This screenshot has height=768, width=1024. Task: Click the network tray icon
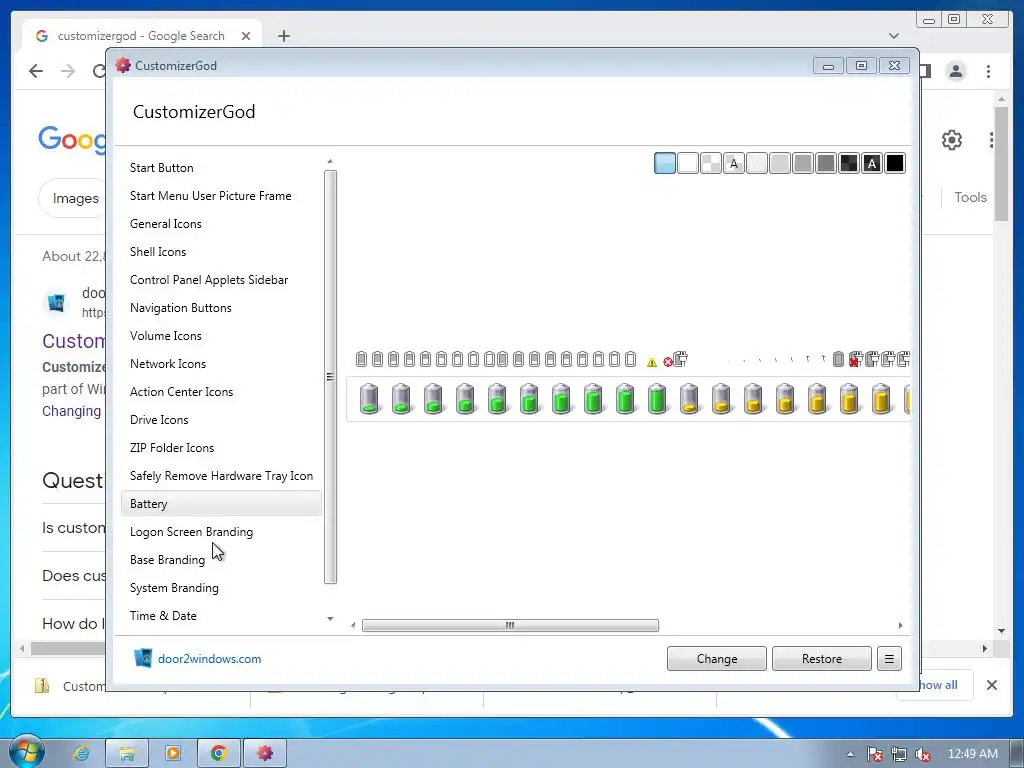(899, 754)
